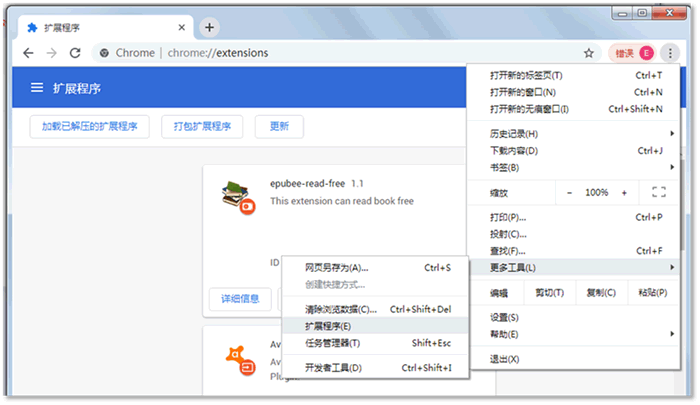
Task: Click the fullscreen icon in zoom row
Action: coord(658,192)
